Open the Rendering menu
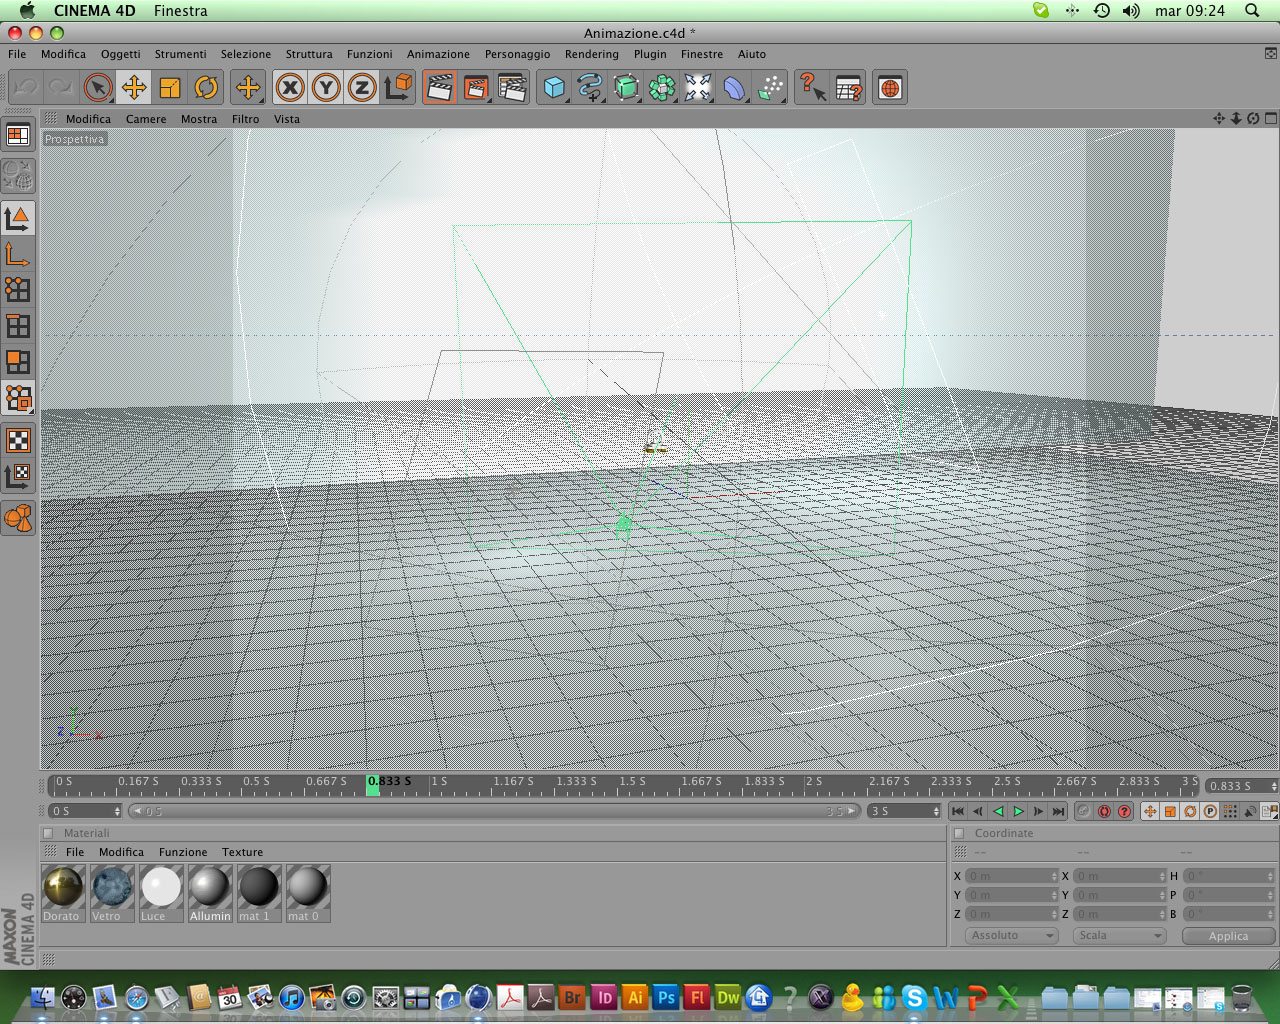1280x1024 pixels. pos(592,54)
